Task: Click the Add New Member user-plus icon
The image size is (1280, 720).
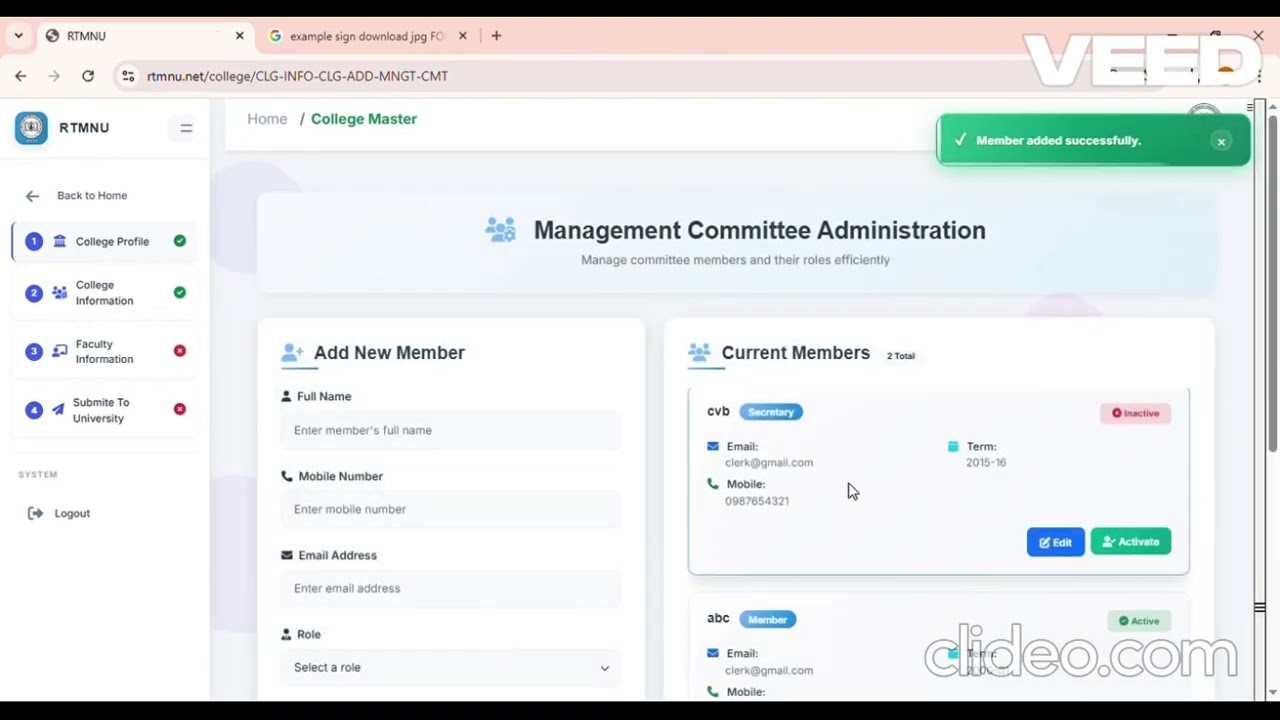Action: [x=292, y=353]
